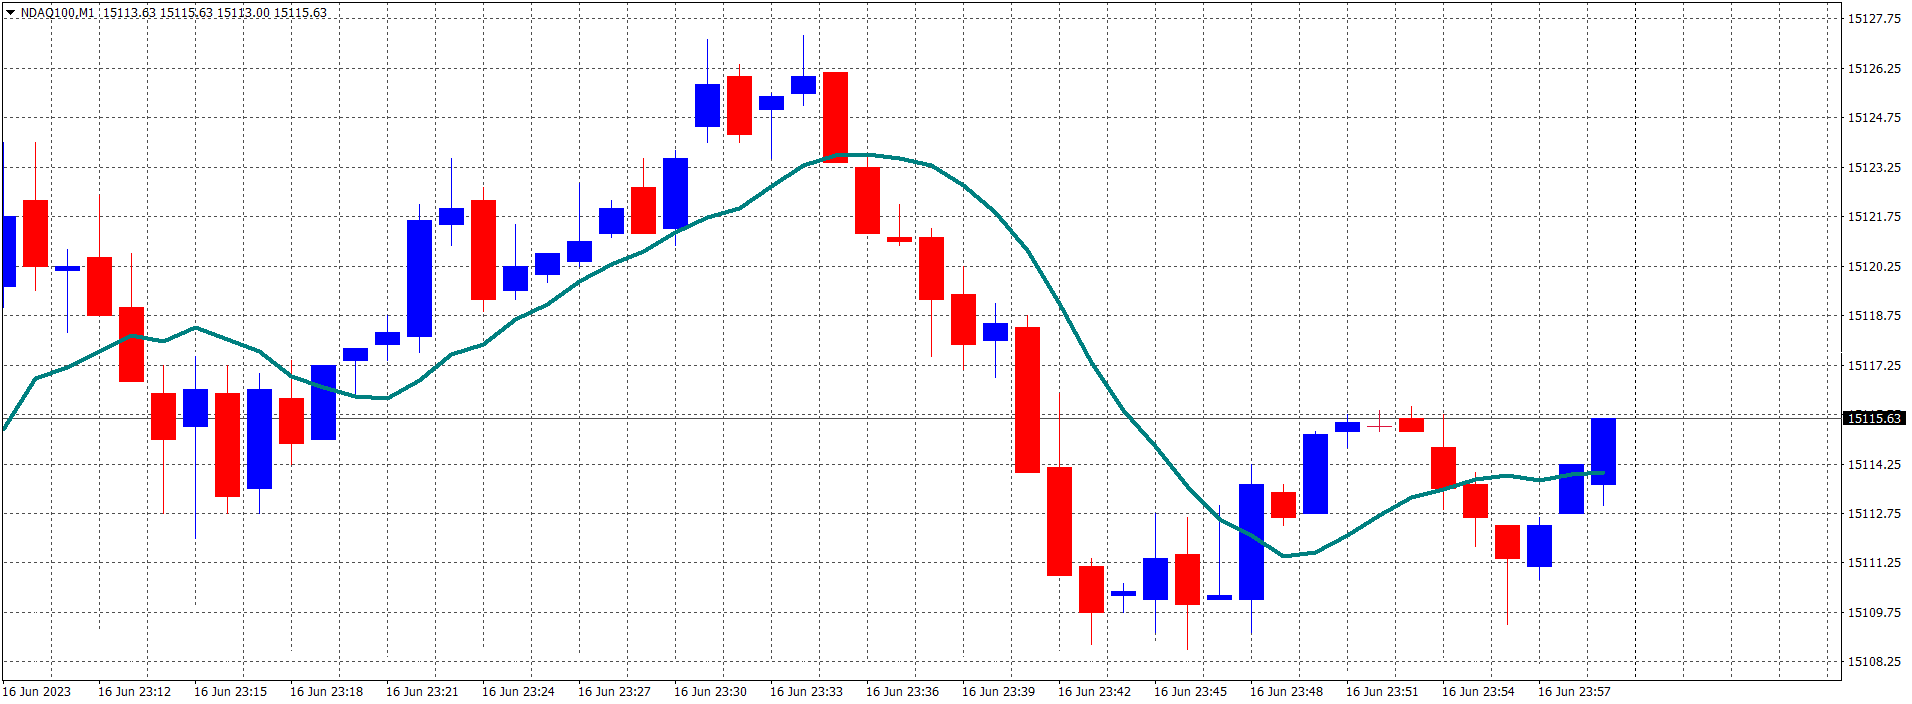Open the chart menu triangle beside NDAQ100,M1
The image size is (1912, 704).
pos(11,13)
